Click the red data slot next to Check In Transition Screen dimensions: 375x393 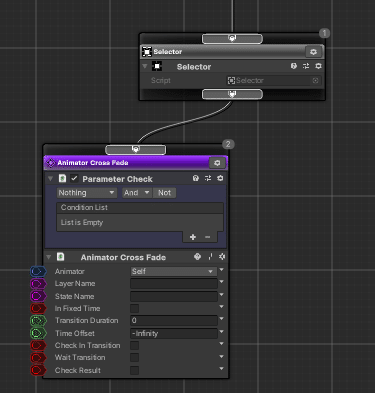click(38, 345)
